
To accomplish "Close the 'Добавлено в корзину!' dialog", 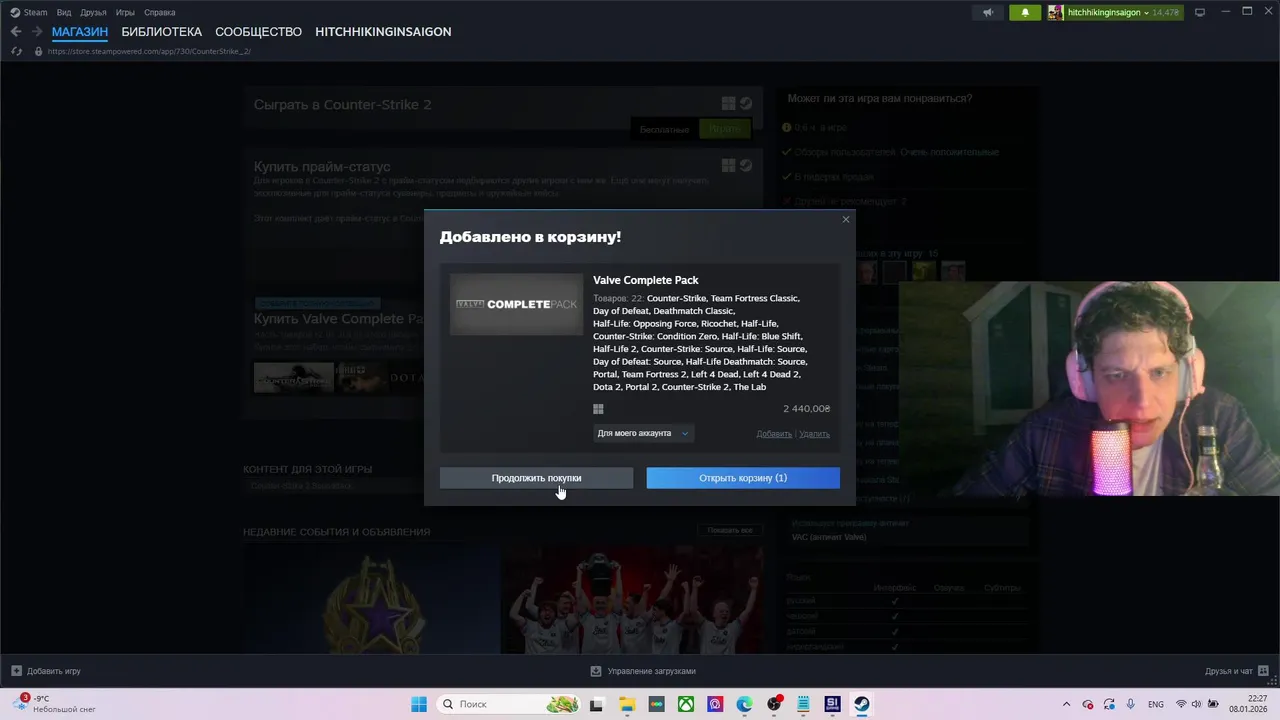I will coord(846,220).
